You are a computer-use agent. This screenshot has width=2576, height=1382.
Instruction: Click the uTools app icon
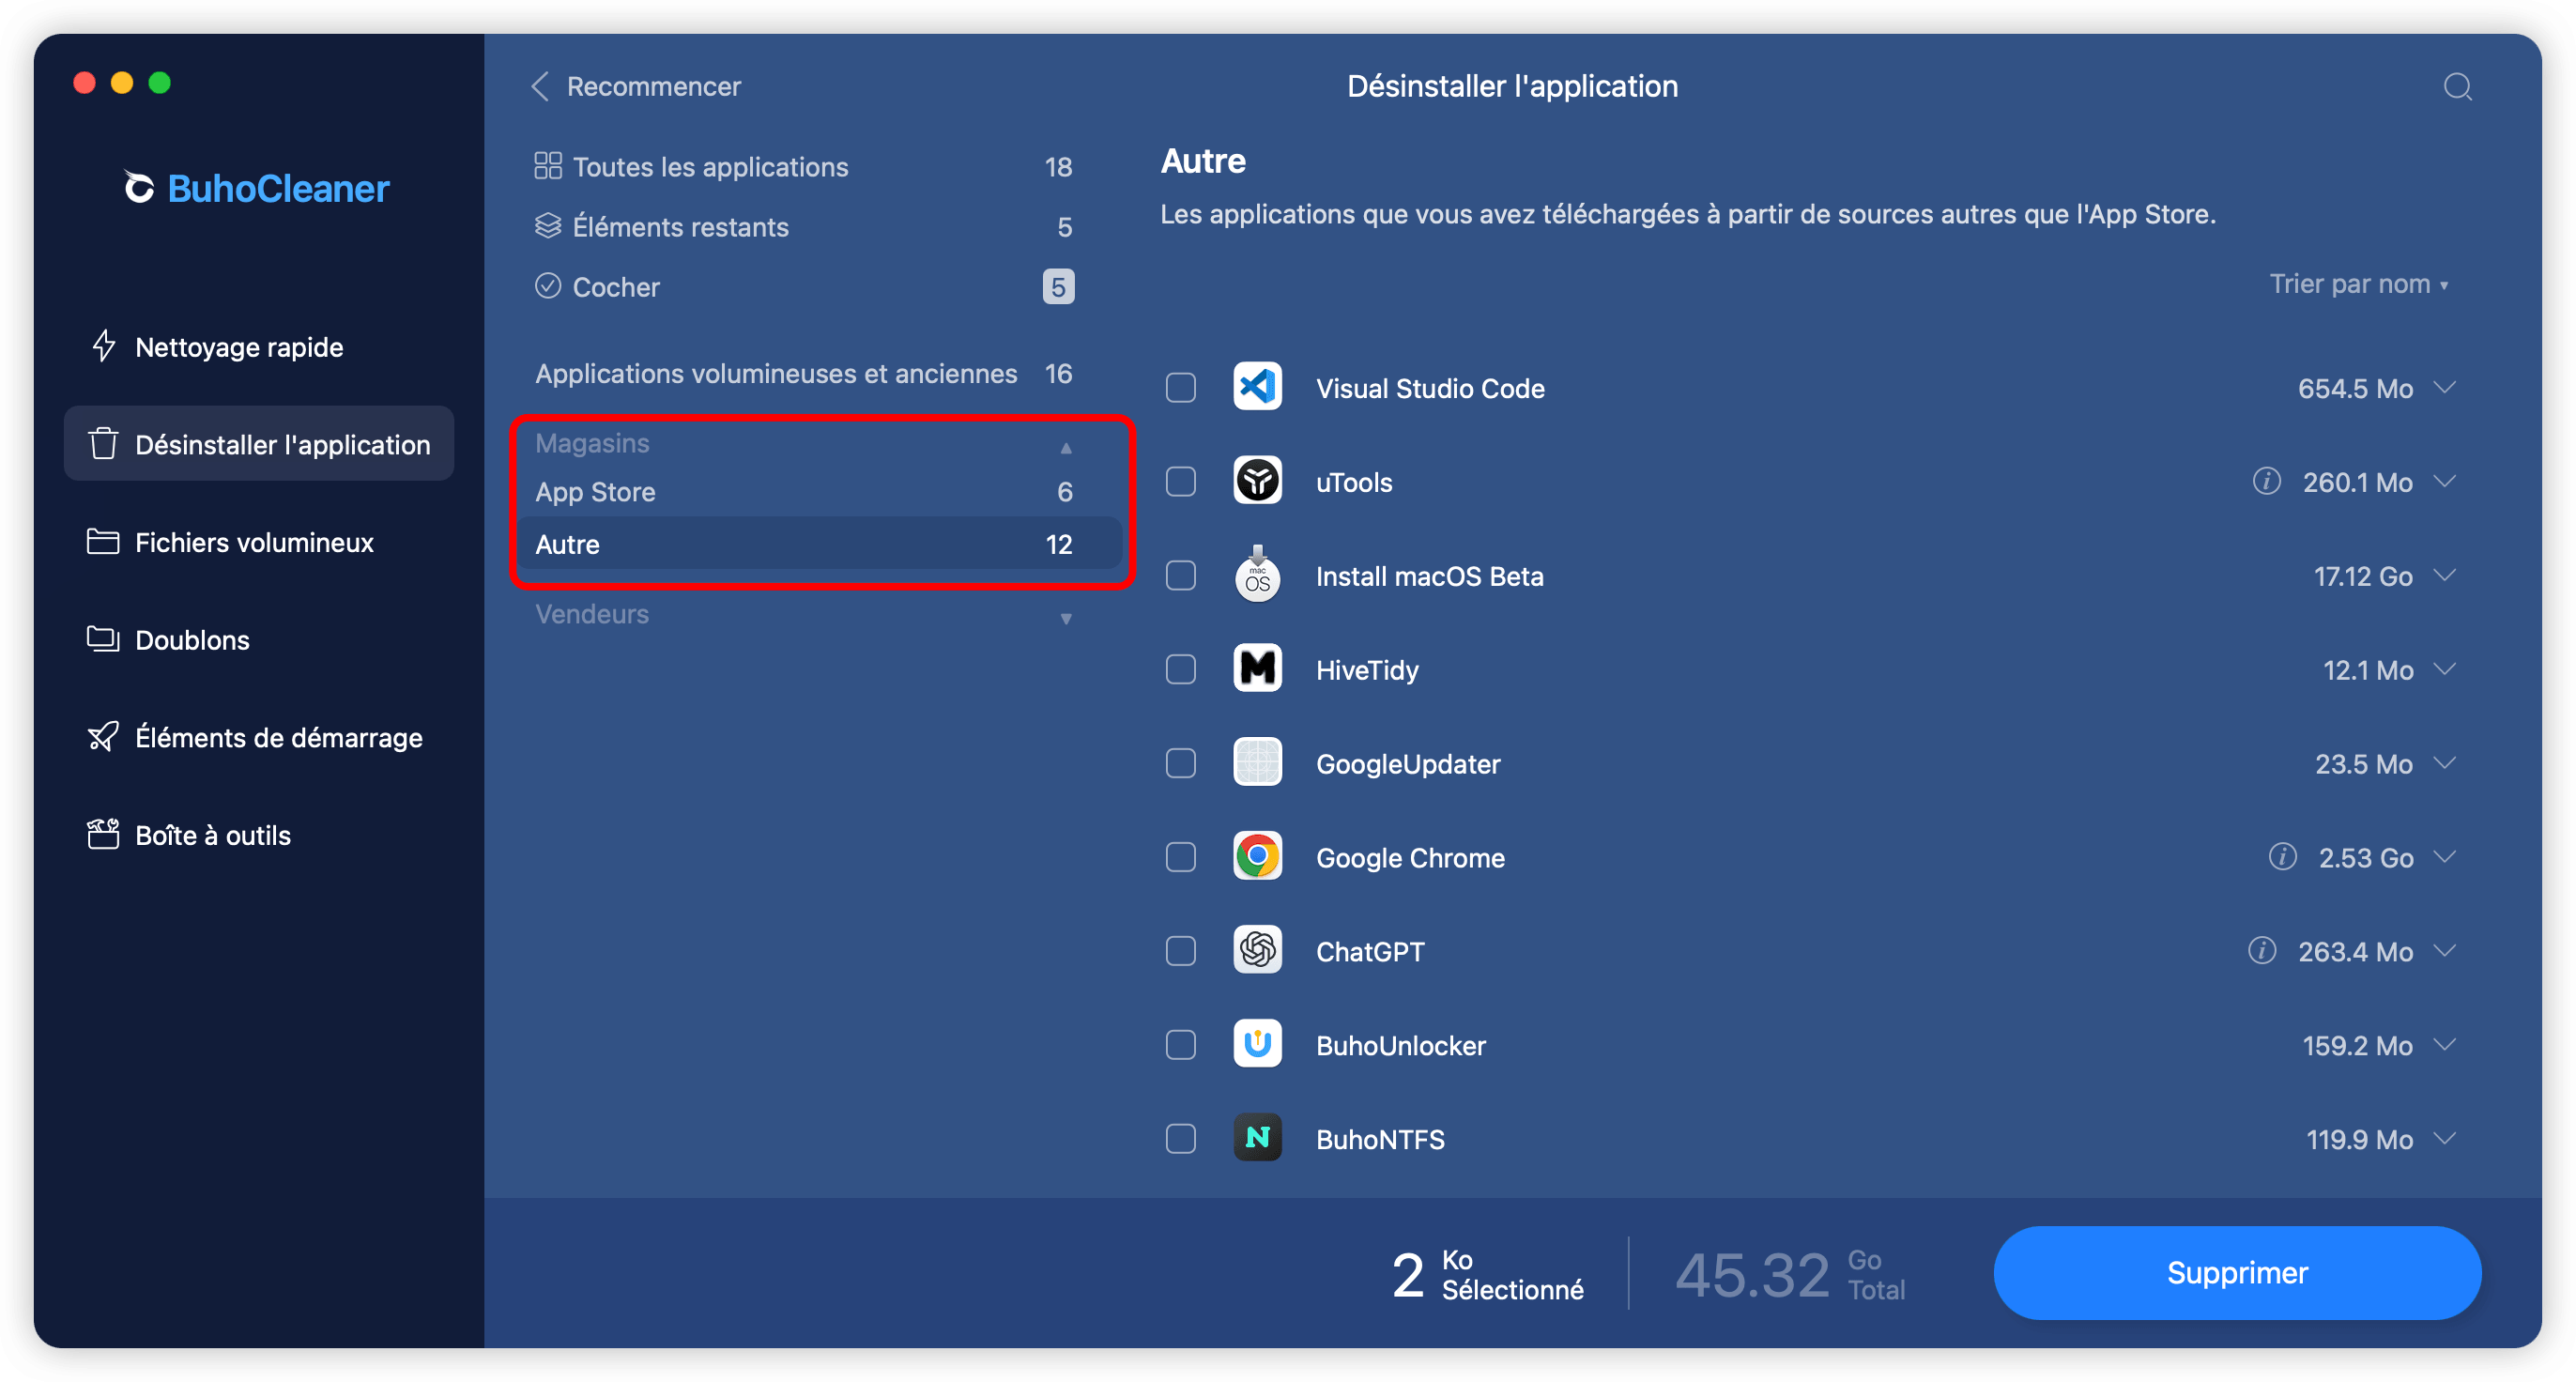(1257, 481)
